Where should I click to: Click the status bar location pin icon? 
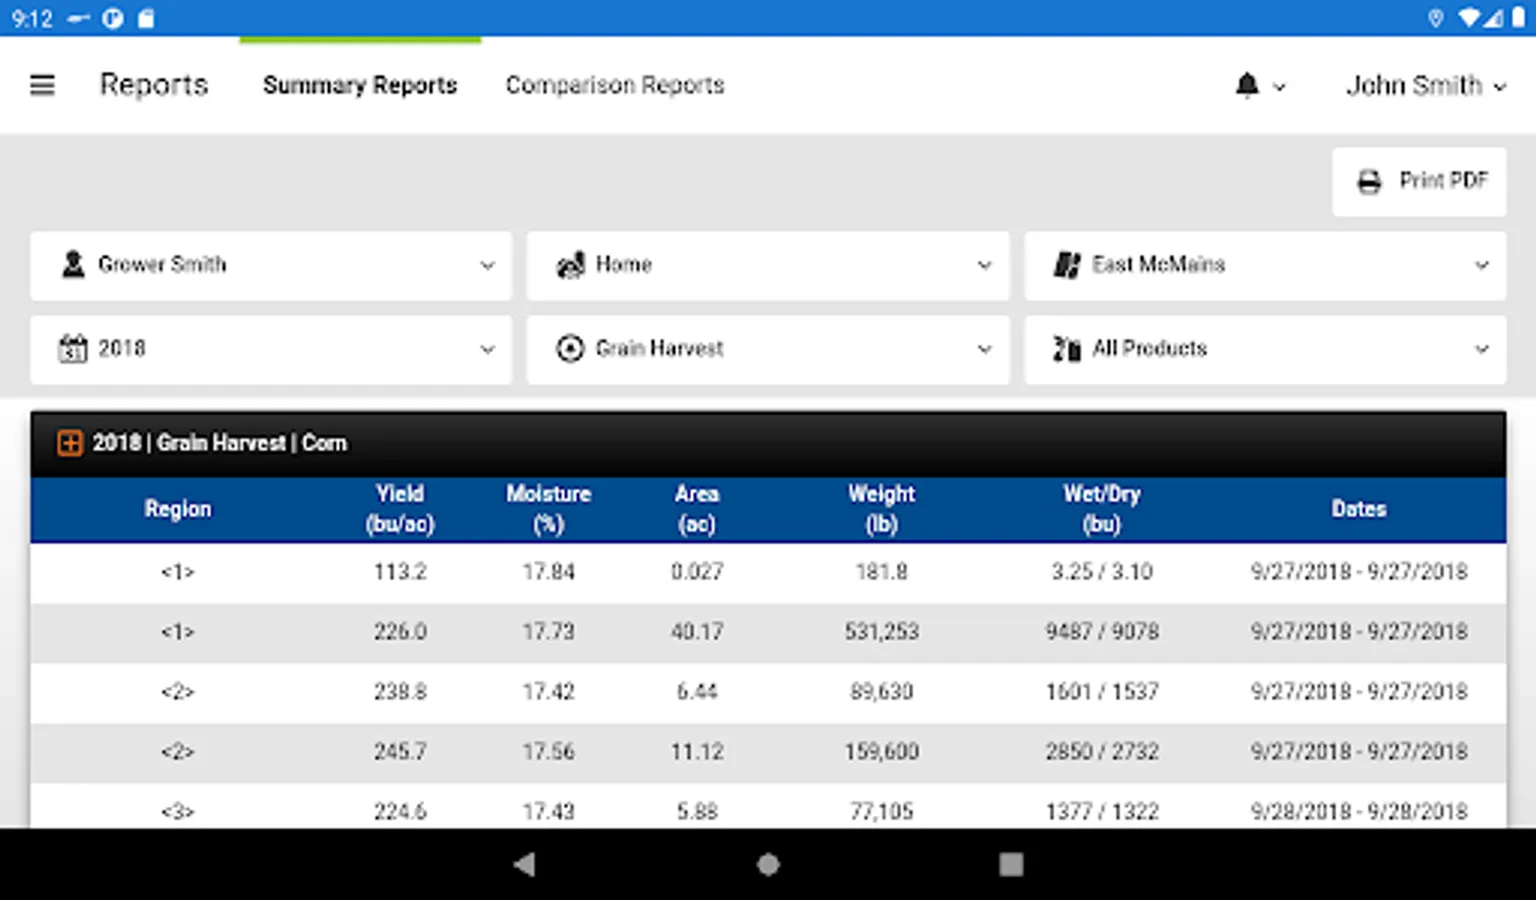(x=1436, y=18)
